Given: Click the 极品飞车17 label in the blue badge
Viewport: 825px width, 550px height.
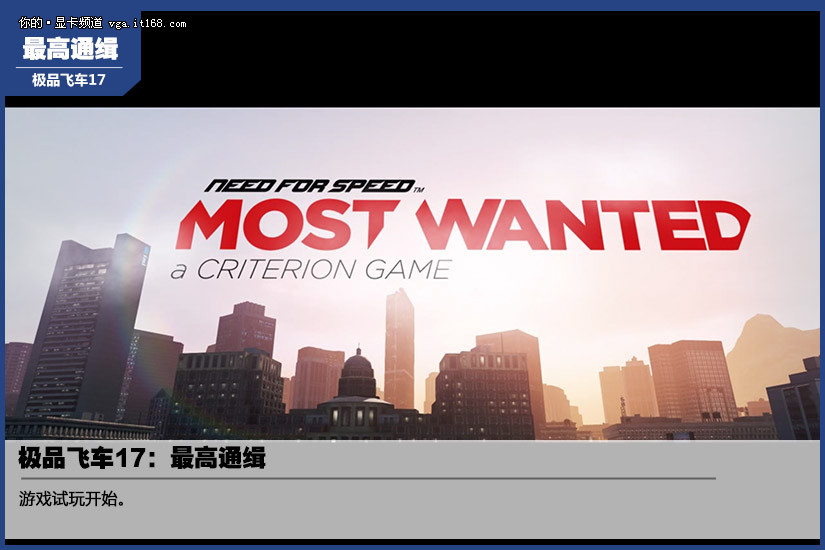Looking at the screenshot, I should pos(69,80).
